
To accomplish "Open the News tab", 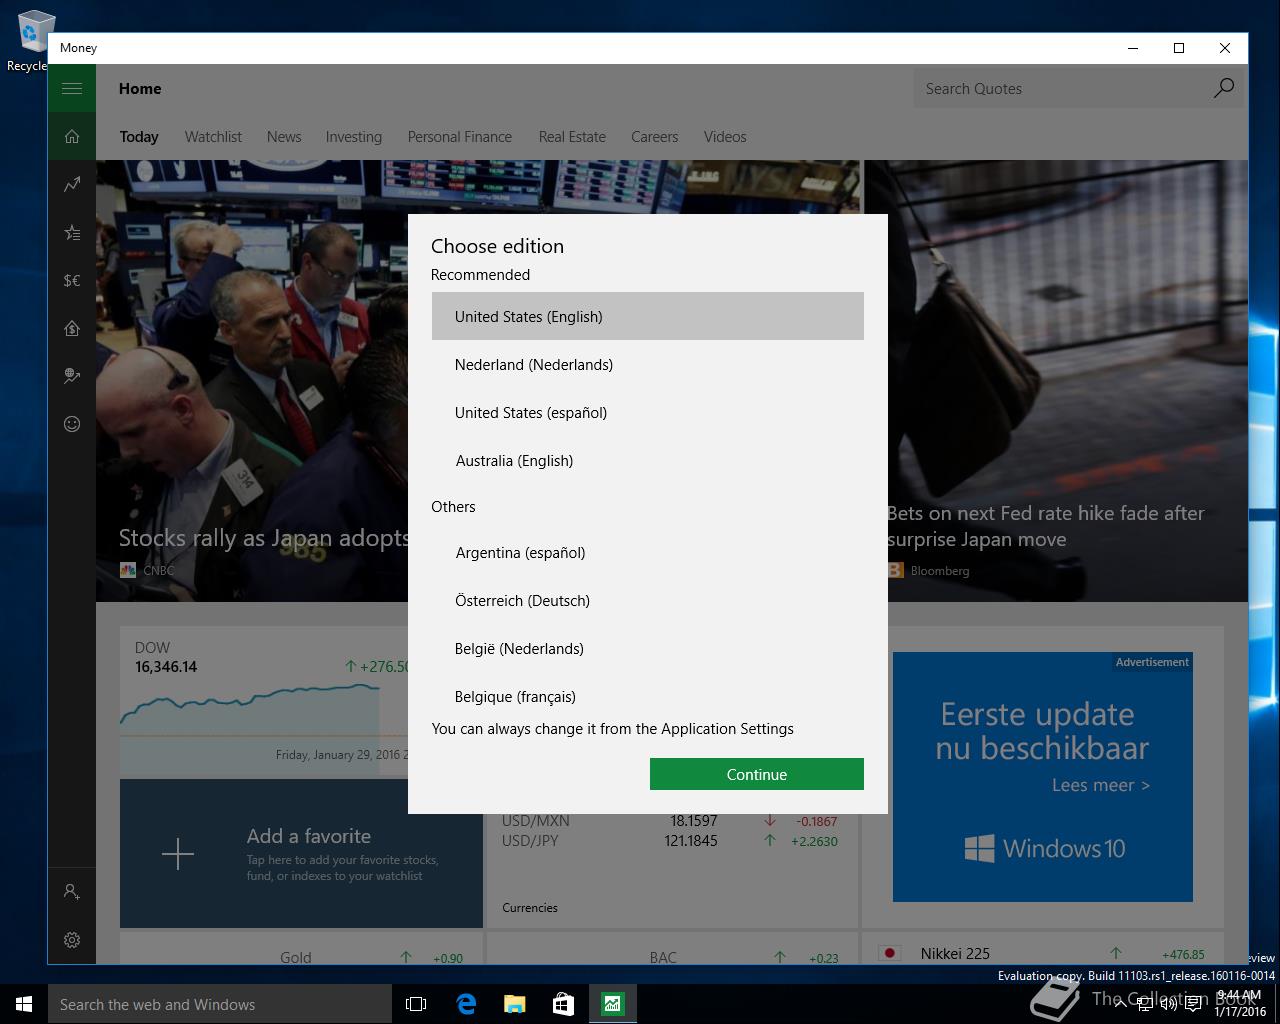I will pos(284,137).
